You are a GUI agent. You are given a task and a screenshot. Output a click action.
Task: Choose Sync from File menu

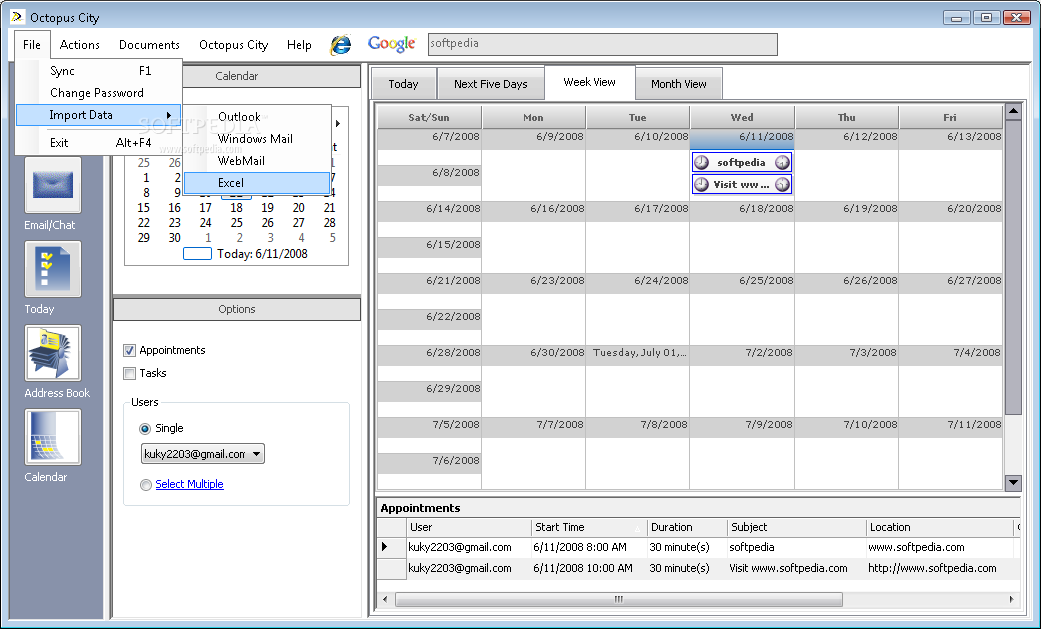pos(98,70)
